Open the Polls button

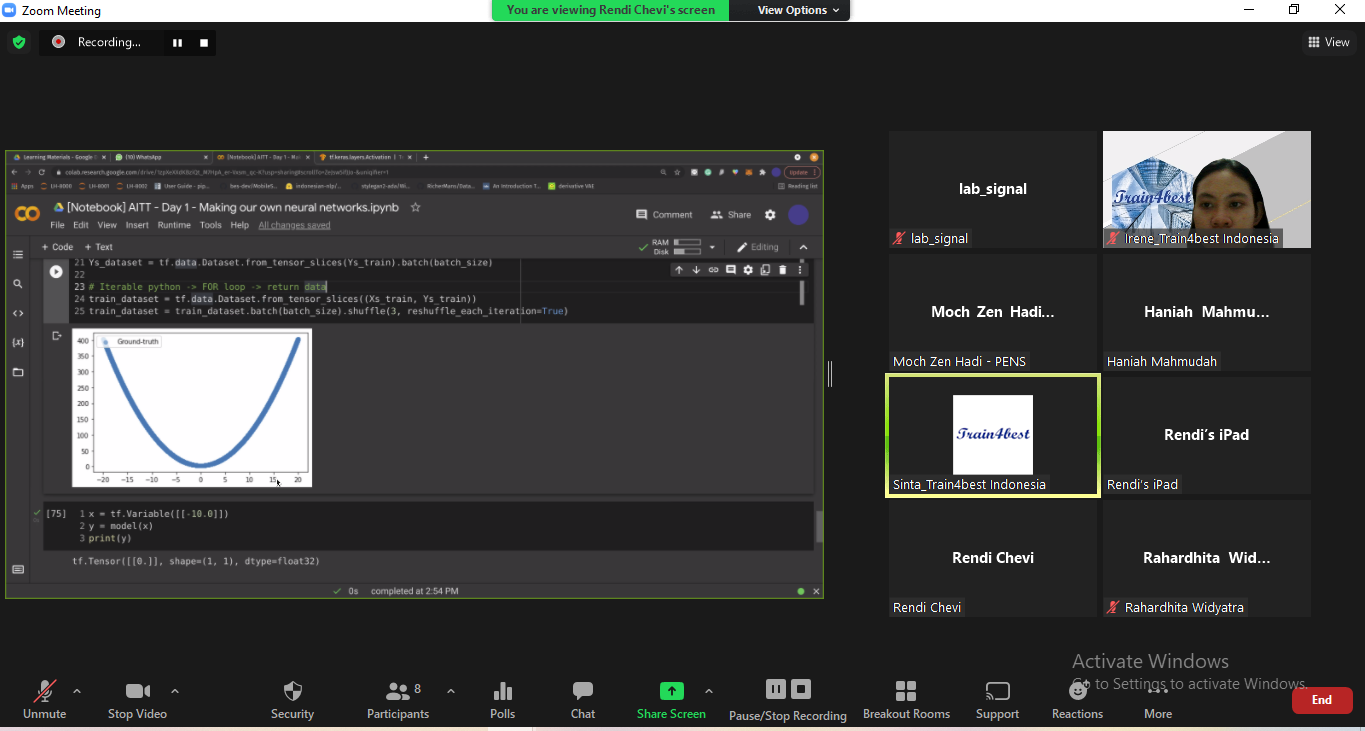[x=503, y=700]
